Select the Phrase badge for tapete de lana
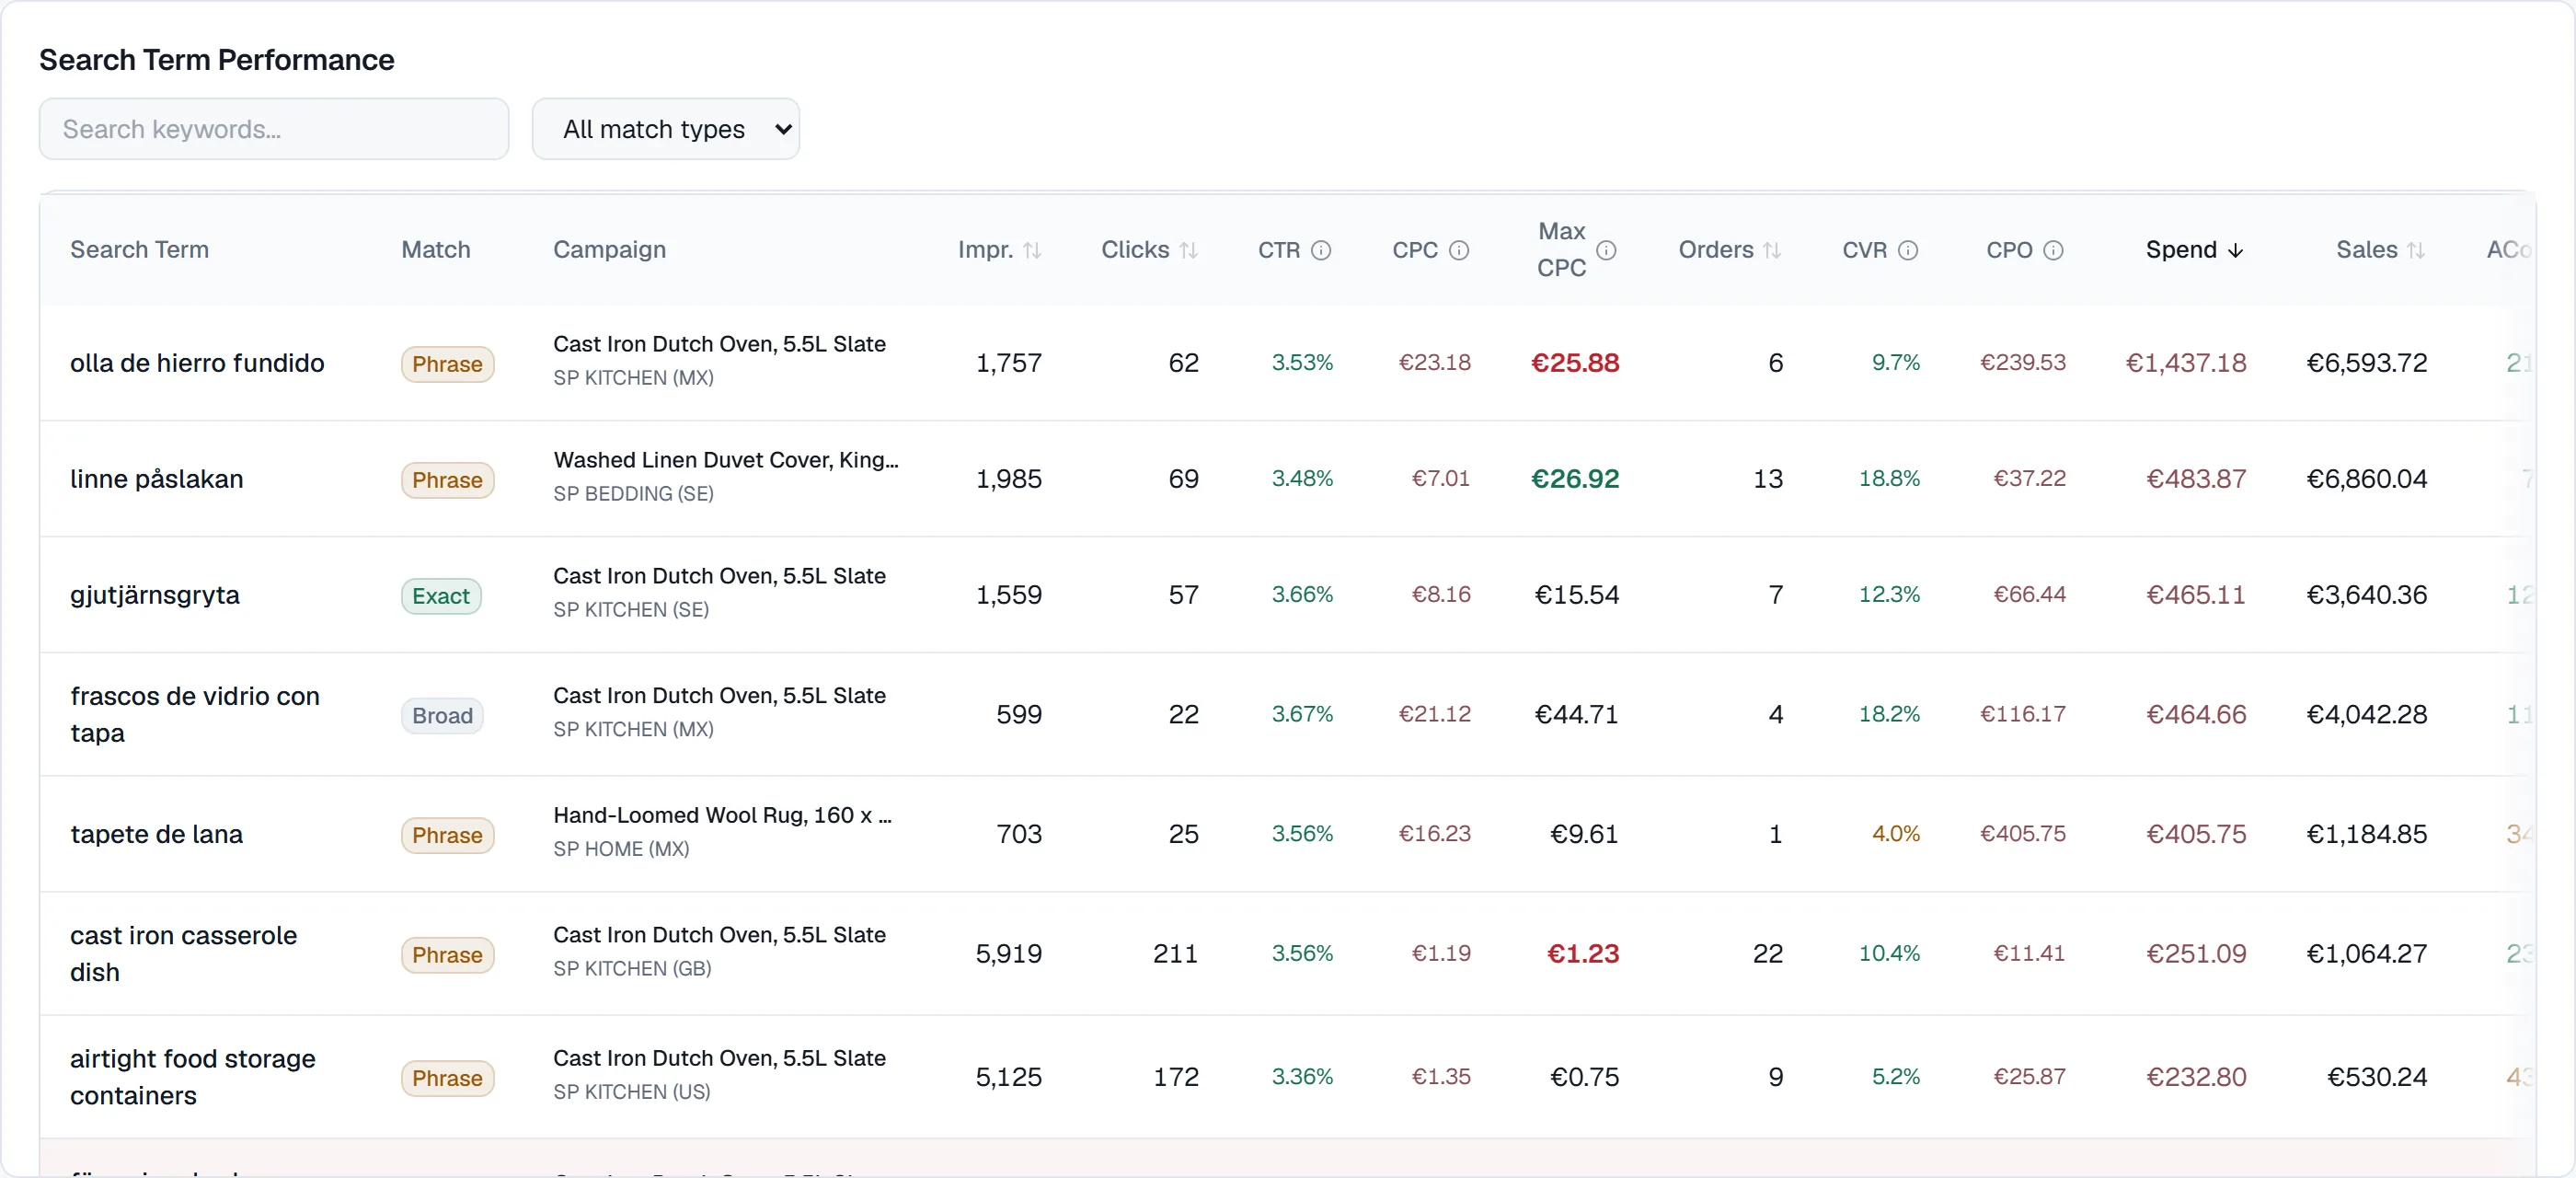2576x1178 pixels. coord(447,835)
